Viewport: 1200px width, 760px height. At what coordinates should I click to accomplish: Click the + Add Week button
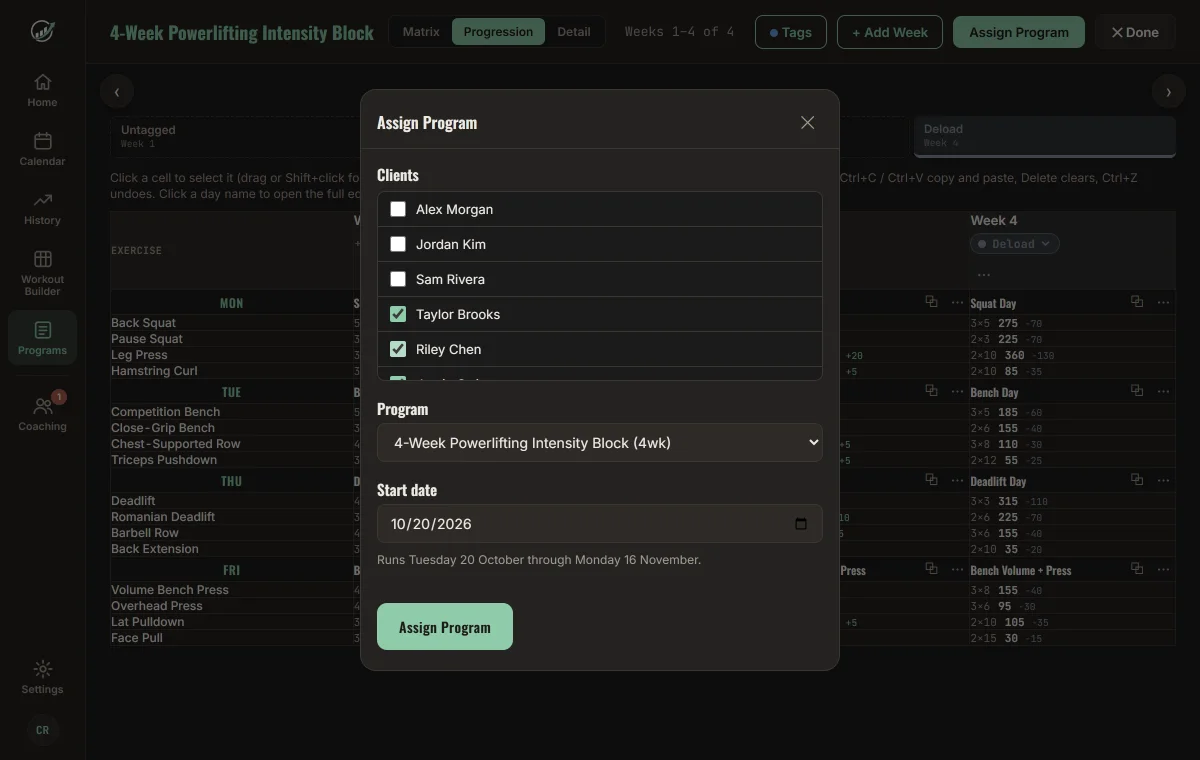(x=890, y=32)
